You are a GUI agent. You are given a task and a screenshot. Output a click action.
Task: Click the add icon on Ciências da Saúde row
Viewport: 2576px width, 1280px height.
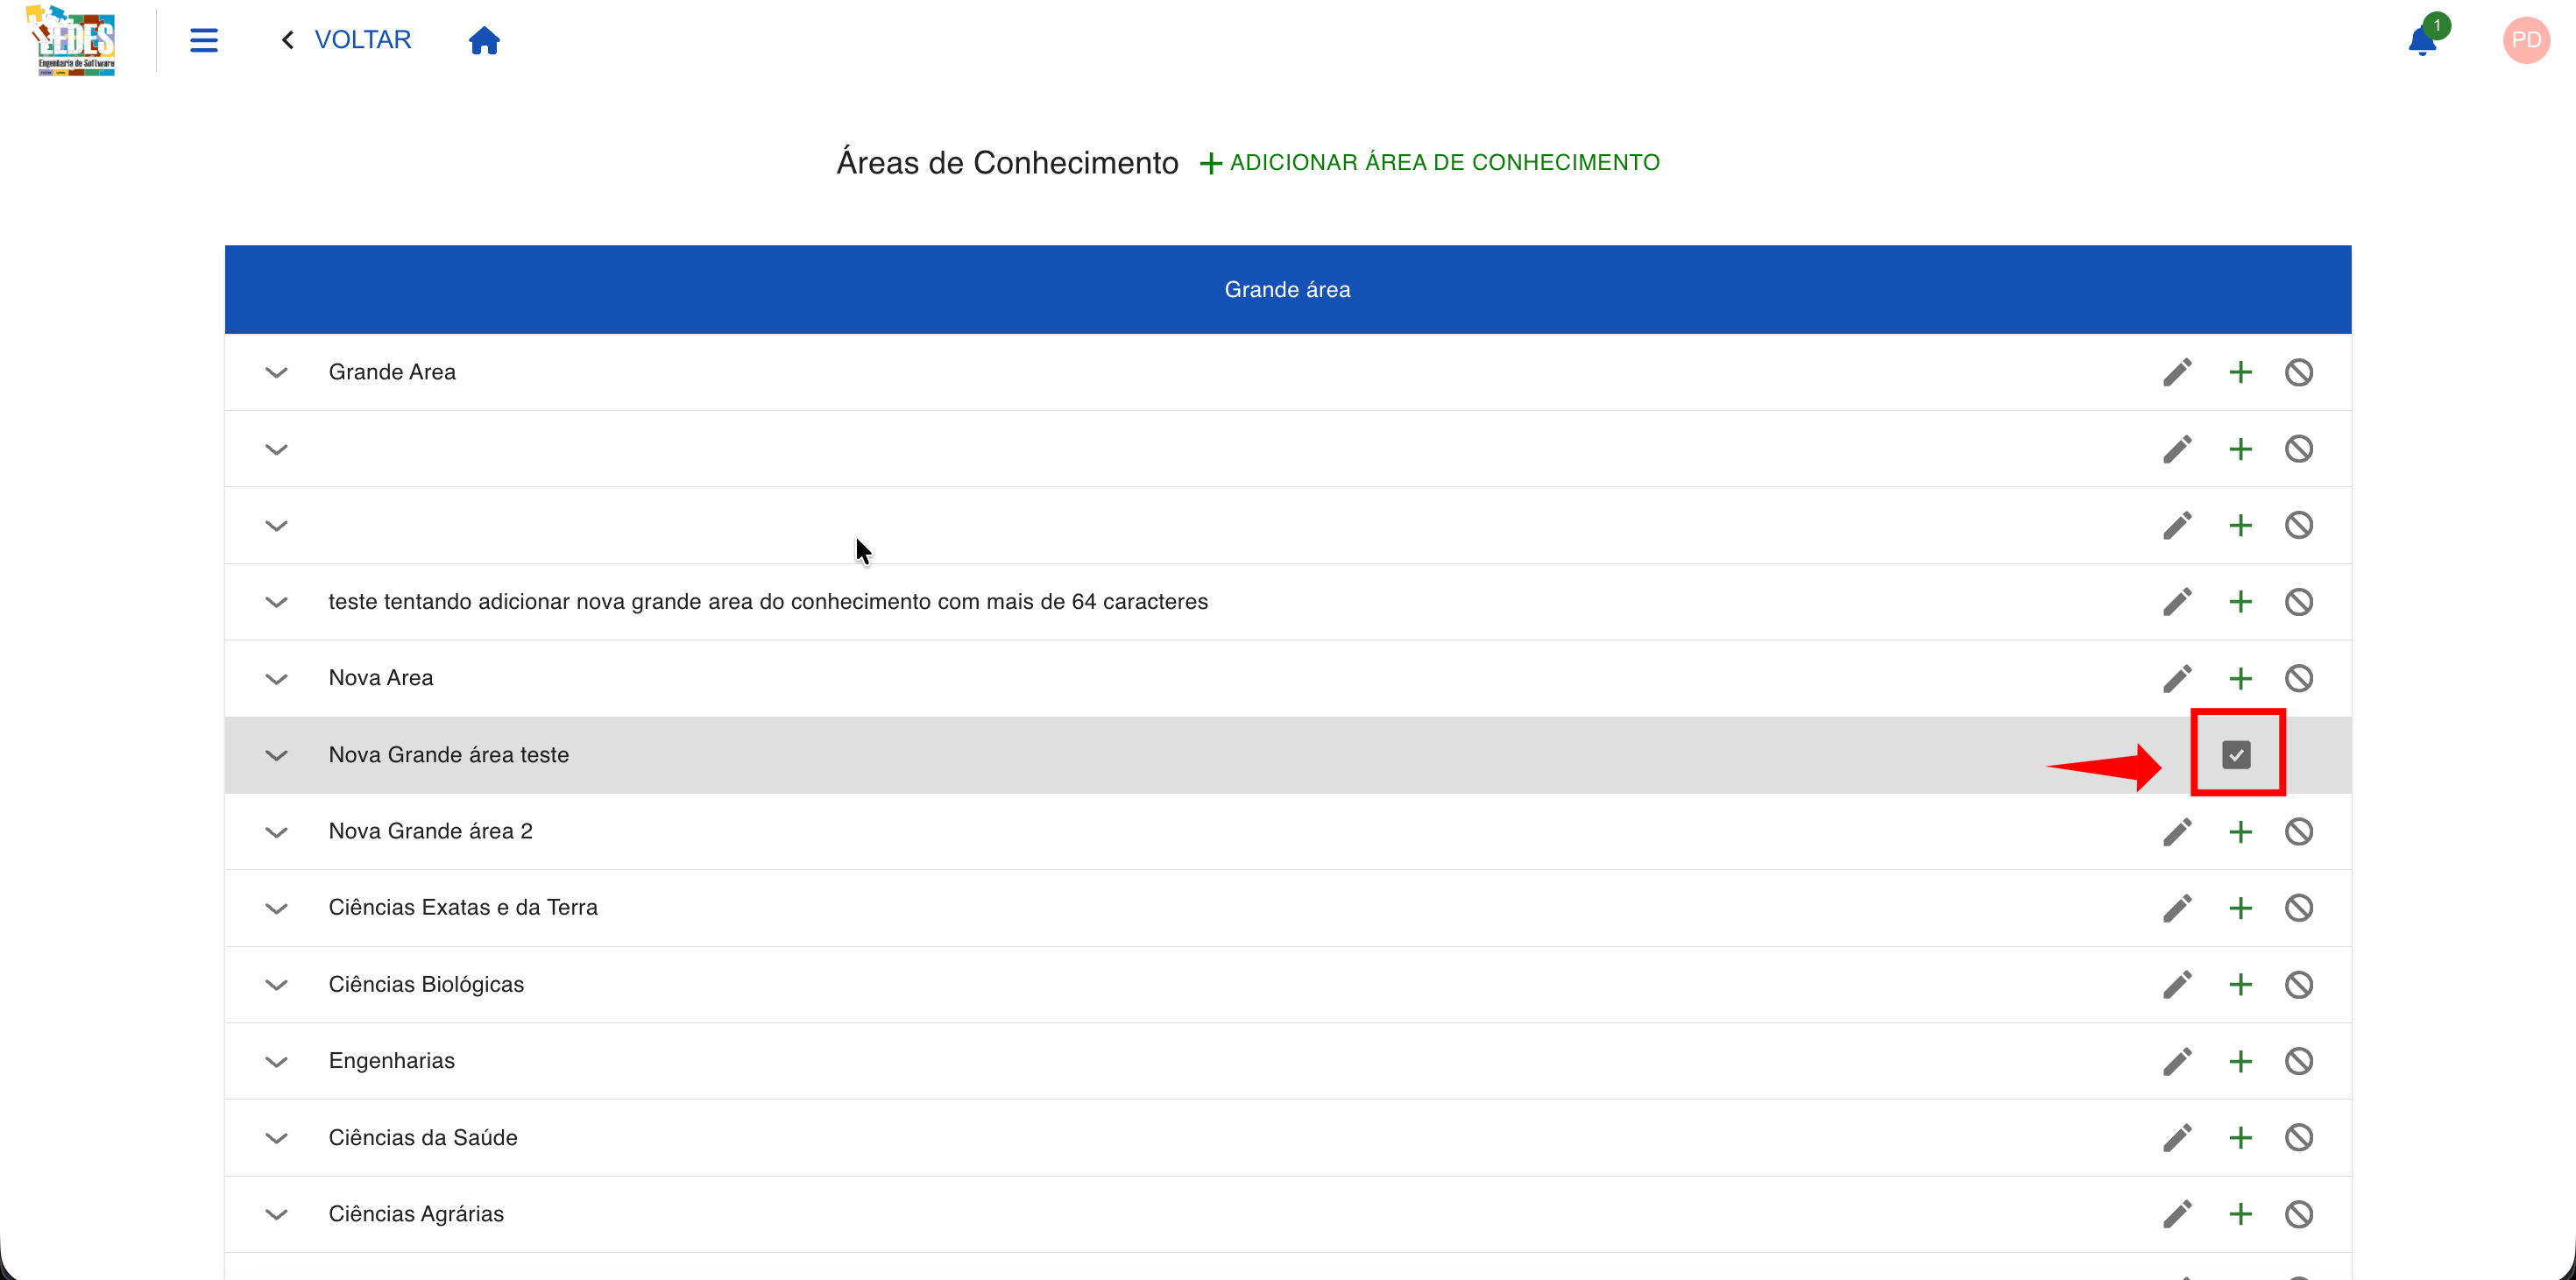(2240, 1137)
